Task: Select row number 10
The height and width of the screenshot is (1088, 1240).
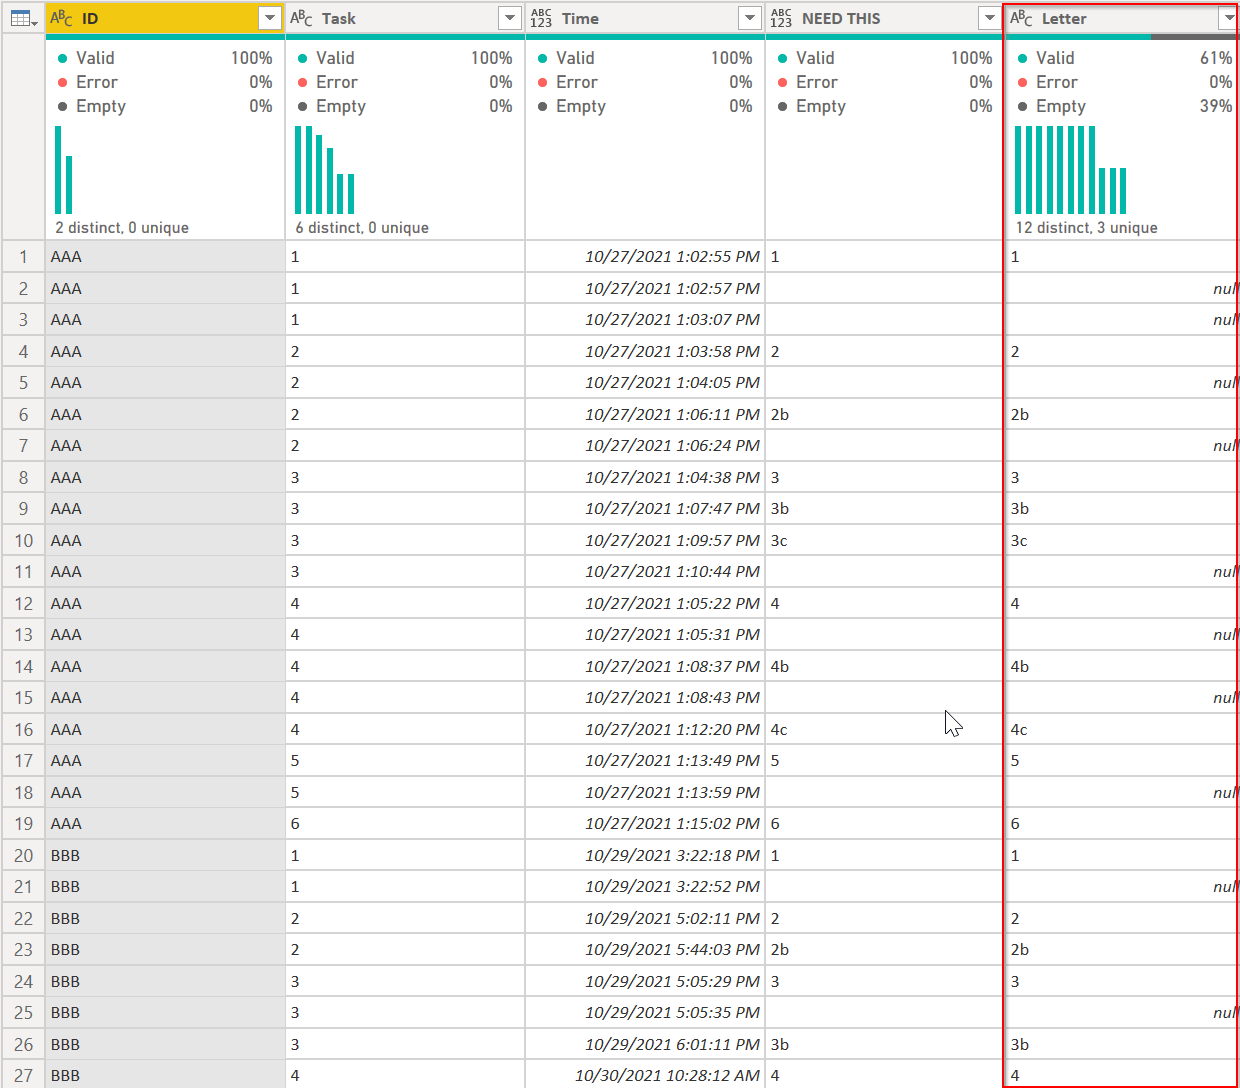Action: (23, 540)
